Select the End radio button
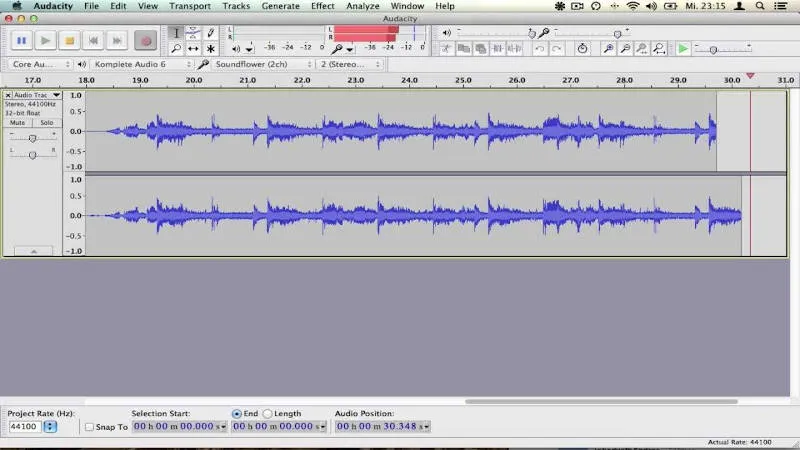 tap(237, 413)
